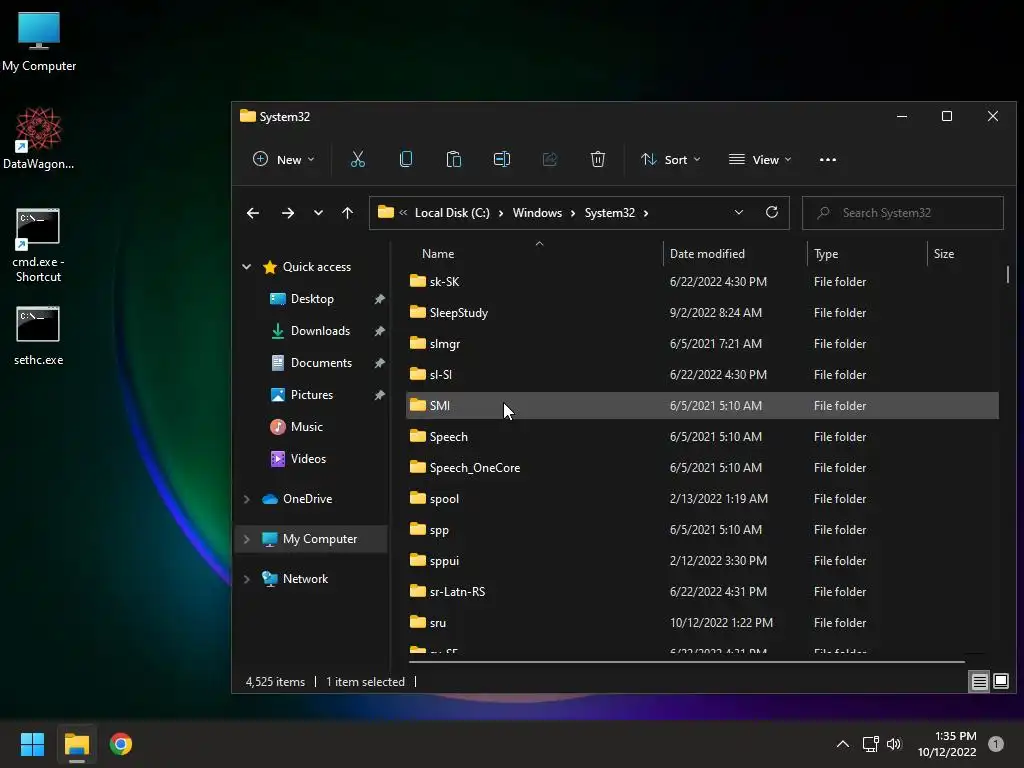
Task: Open the New item dropdown
Action: pyautogui.click(x=284, y=159)
